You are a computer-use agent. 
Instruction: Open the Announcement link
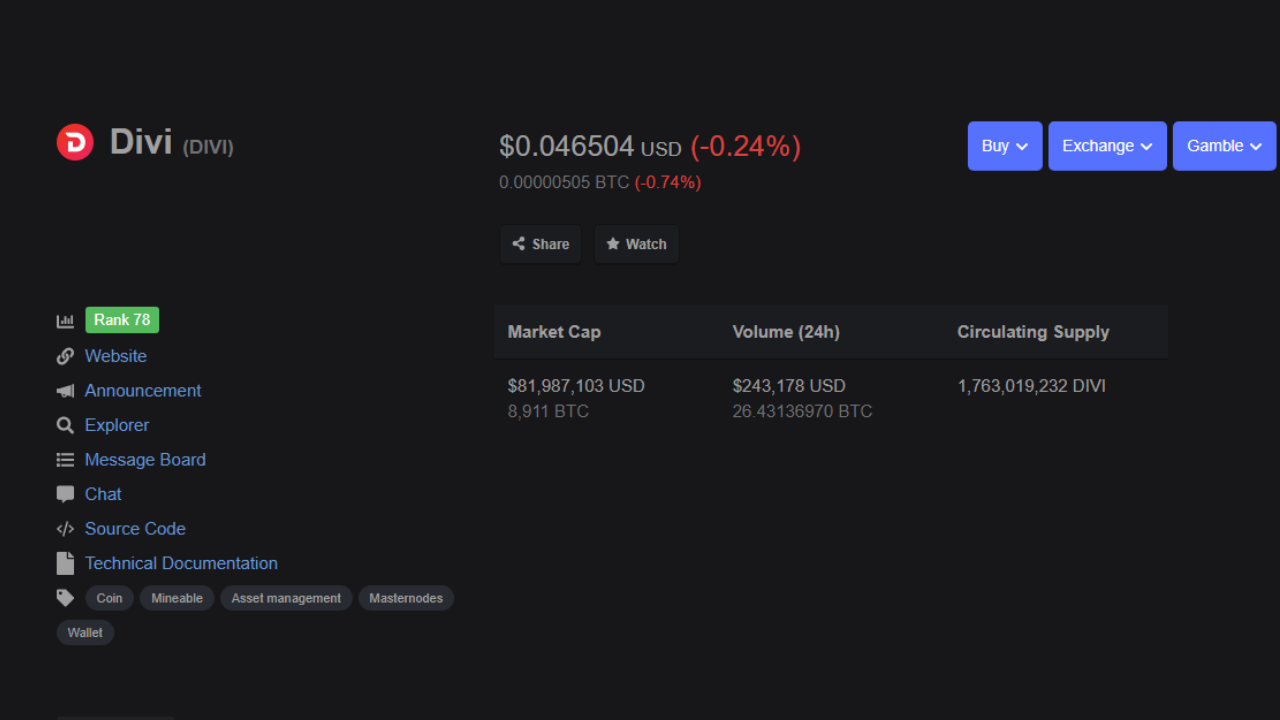[143, 391]
